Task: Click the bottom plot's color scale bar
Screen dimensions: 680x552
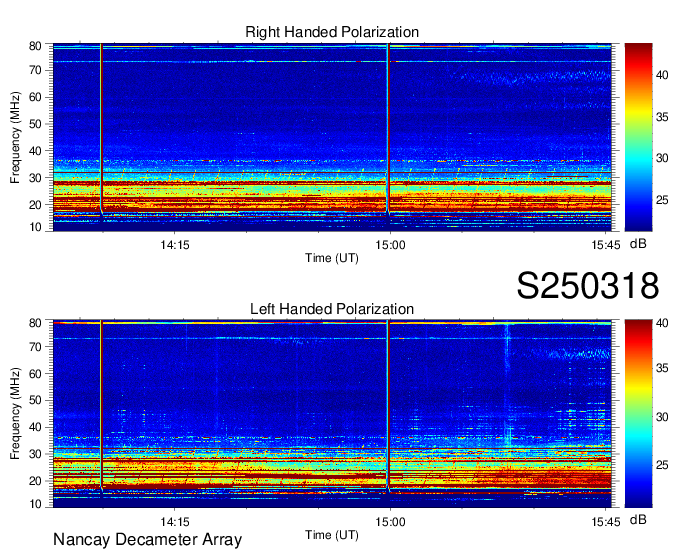Action: tap(638, 414)
